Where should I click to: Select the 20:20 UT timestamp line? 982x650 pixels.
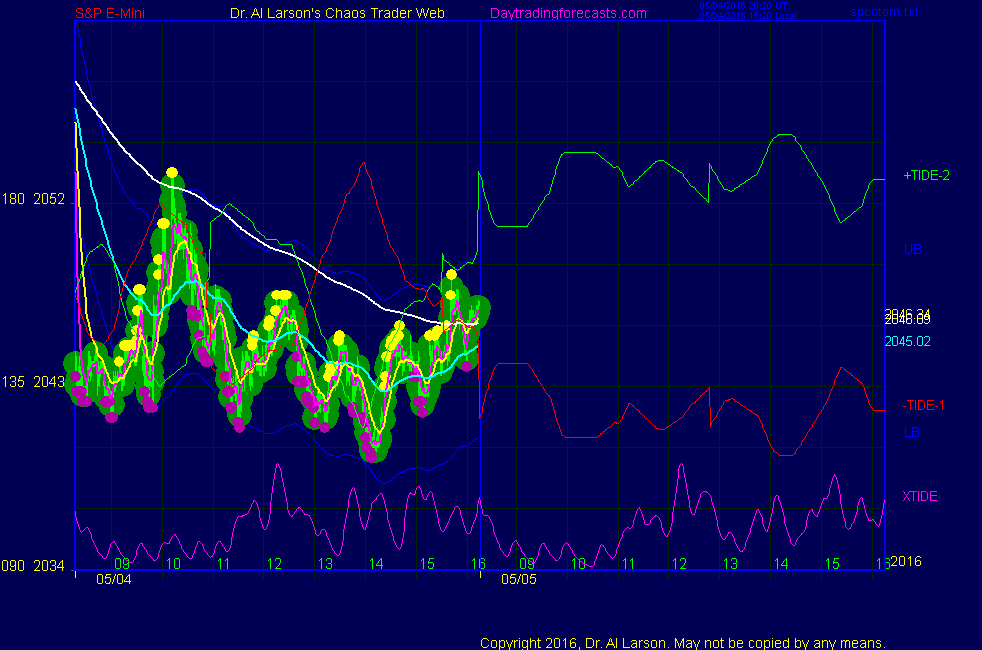[743, 6]
